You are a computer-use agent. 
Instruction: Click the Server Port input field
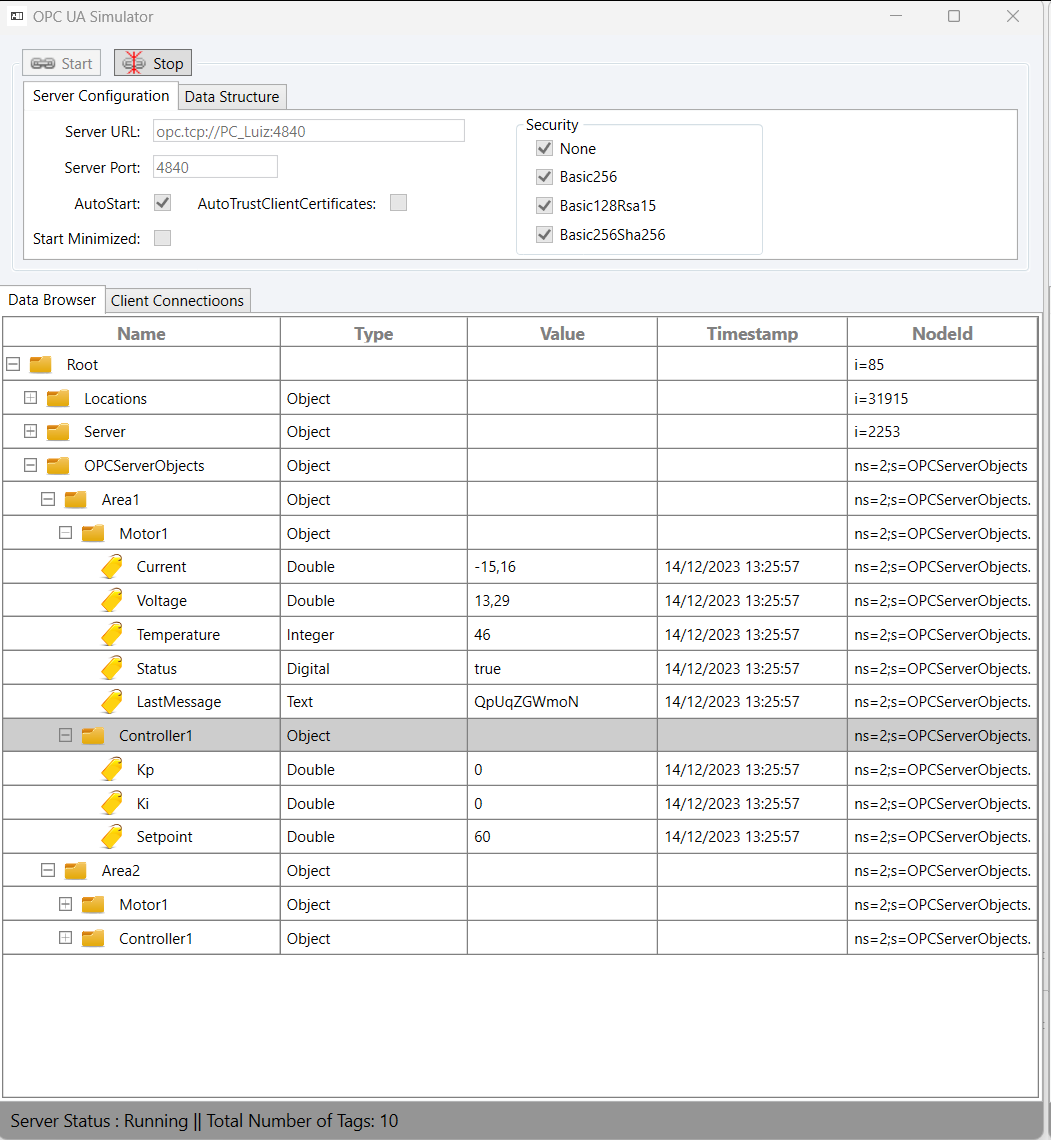coord(215,168)
